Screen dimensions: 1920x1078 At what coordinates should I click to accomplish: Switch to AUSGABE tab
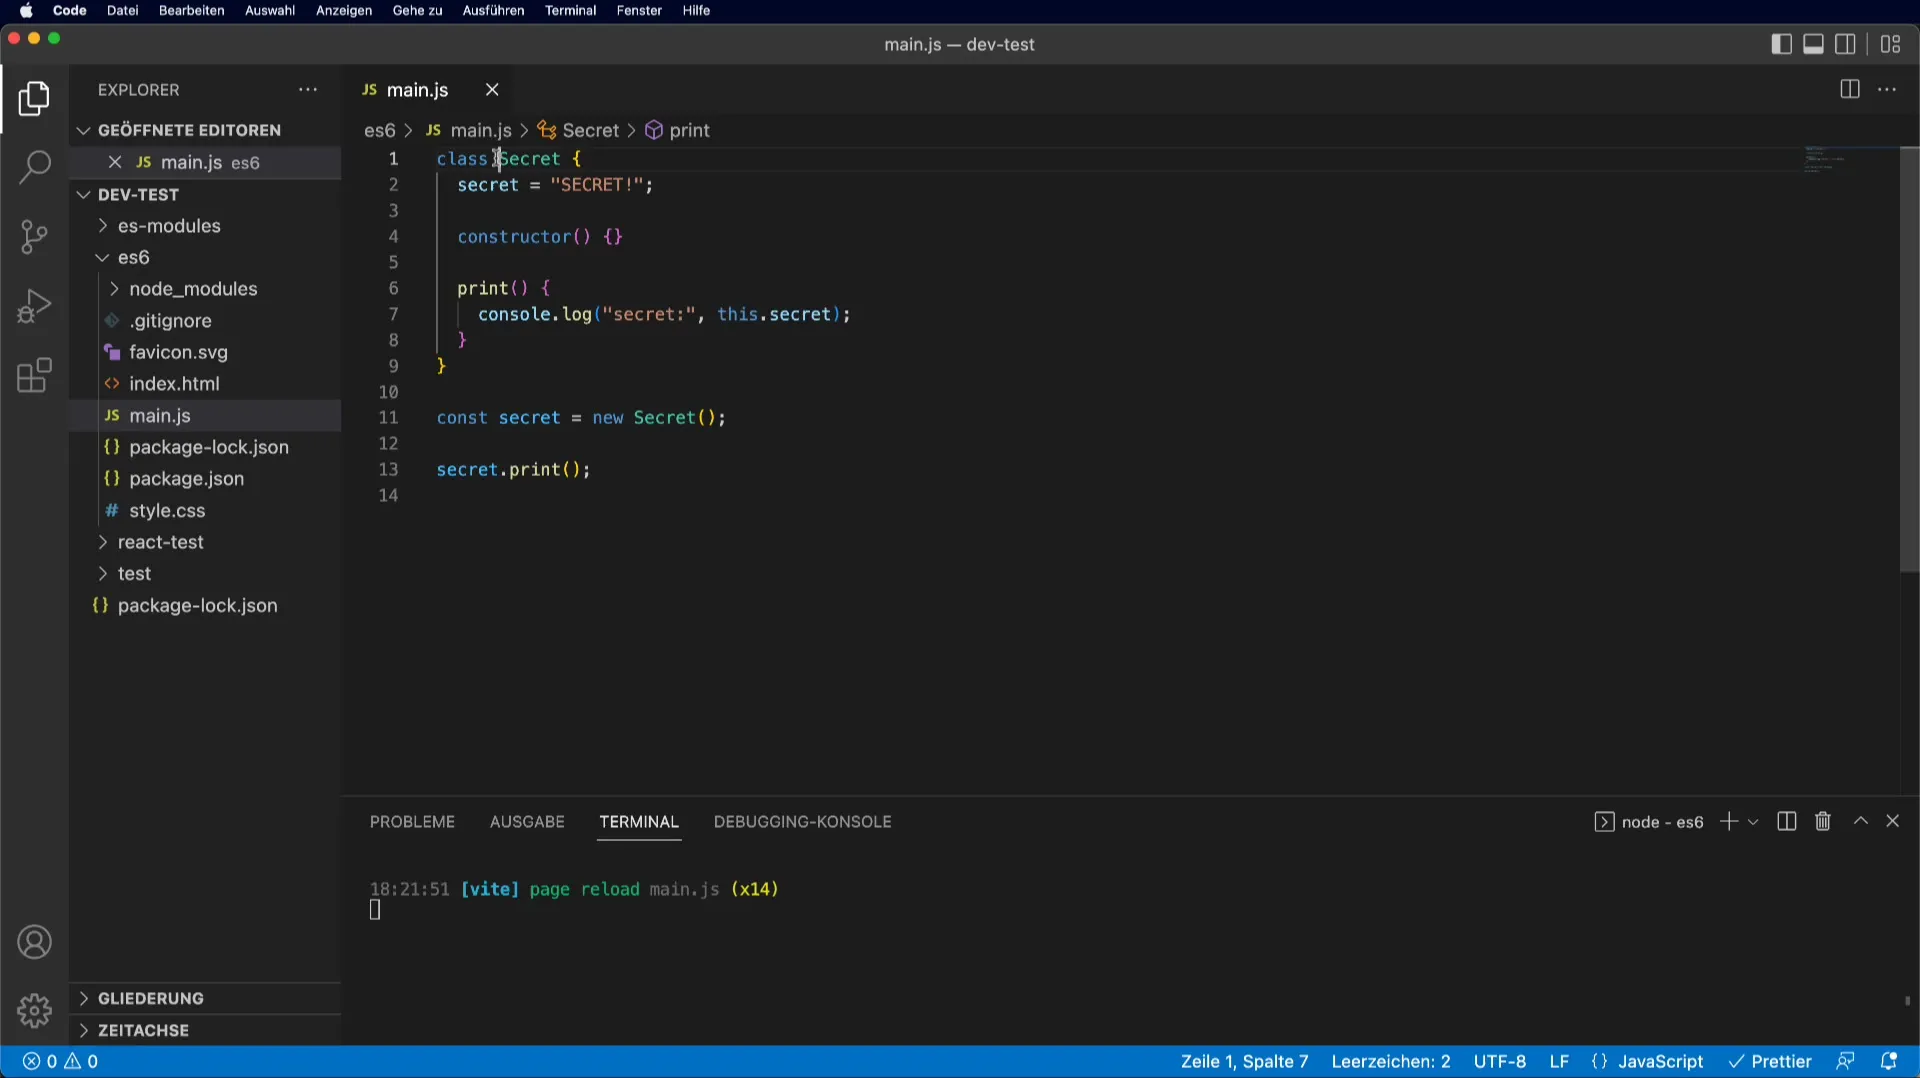pos(527,822)
